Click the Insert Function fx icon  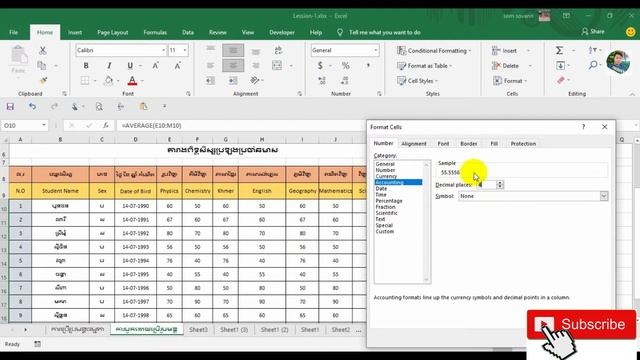coord(106,125)
